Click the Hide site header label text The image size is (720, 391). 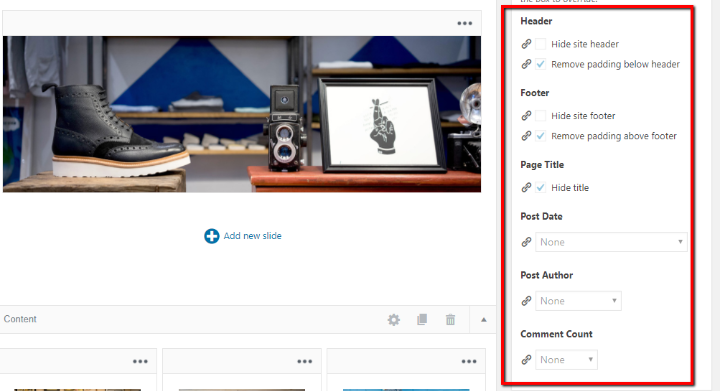point(585,44)
